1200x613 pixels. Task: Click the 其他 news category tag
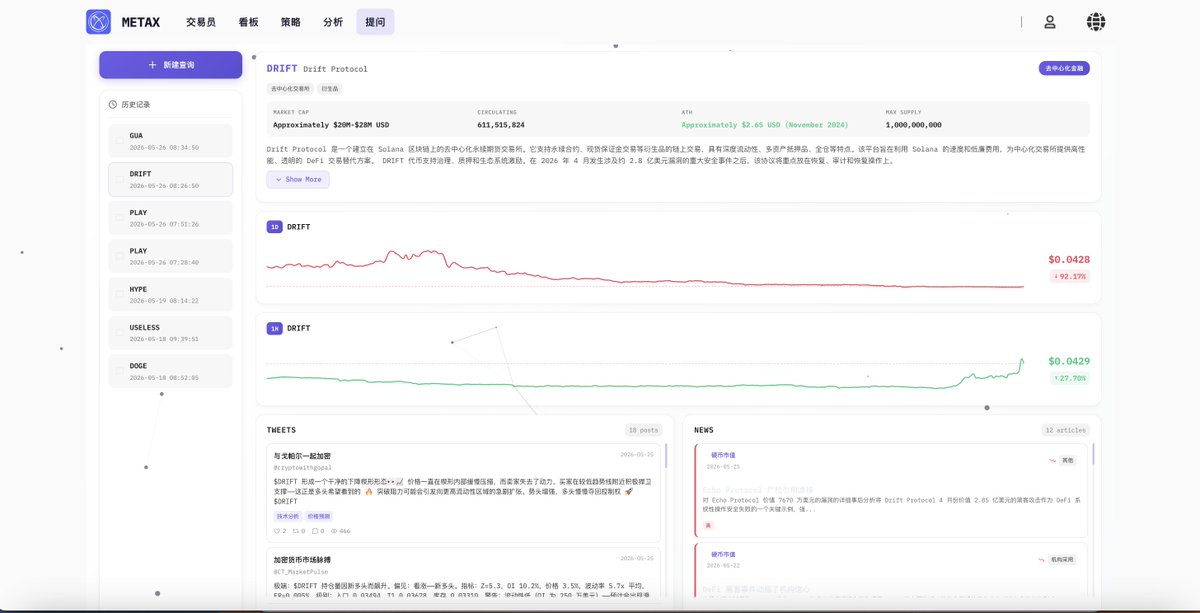(x=1068, y=461)
